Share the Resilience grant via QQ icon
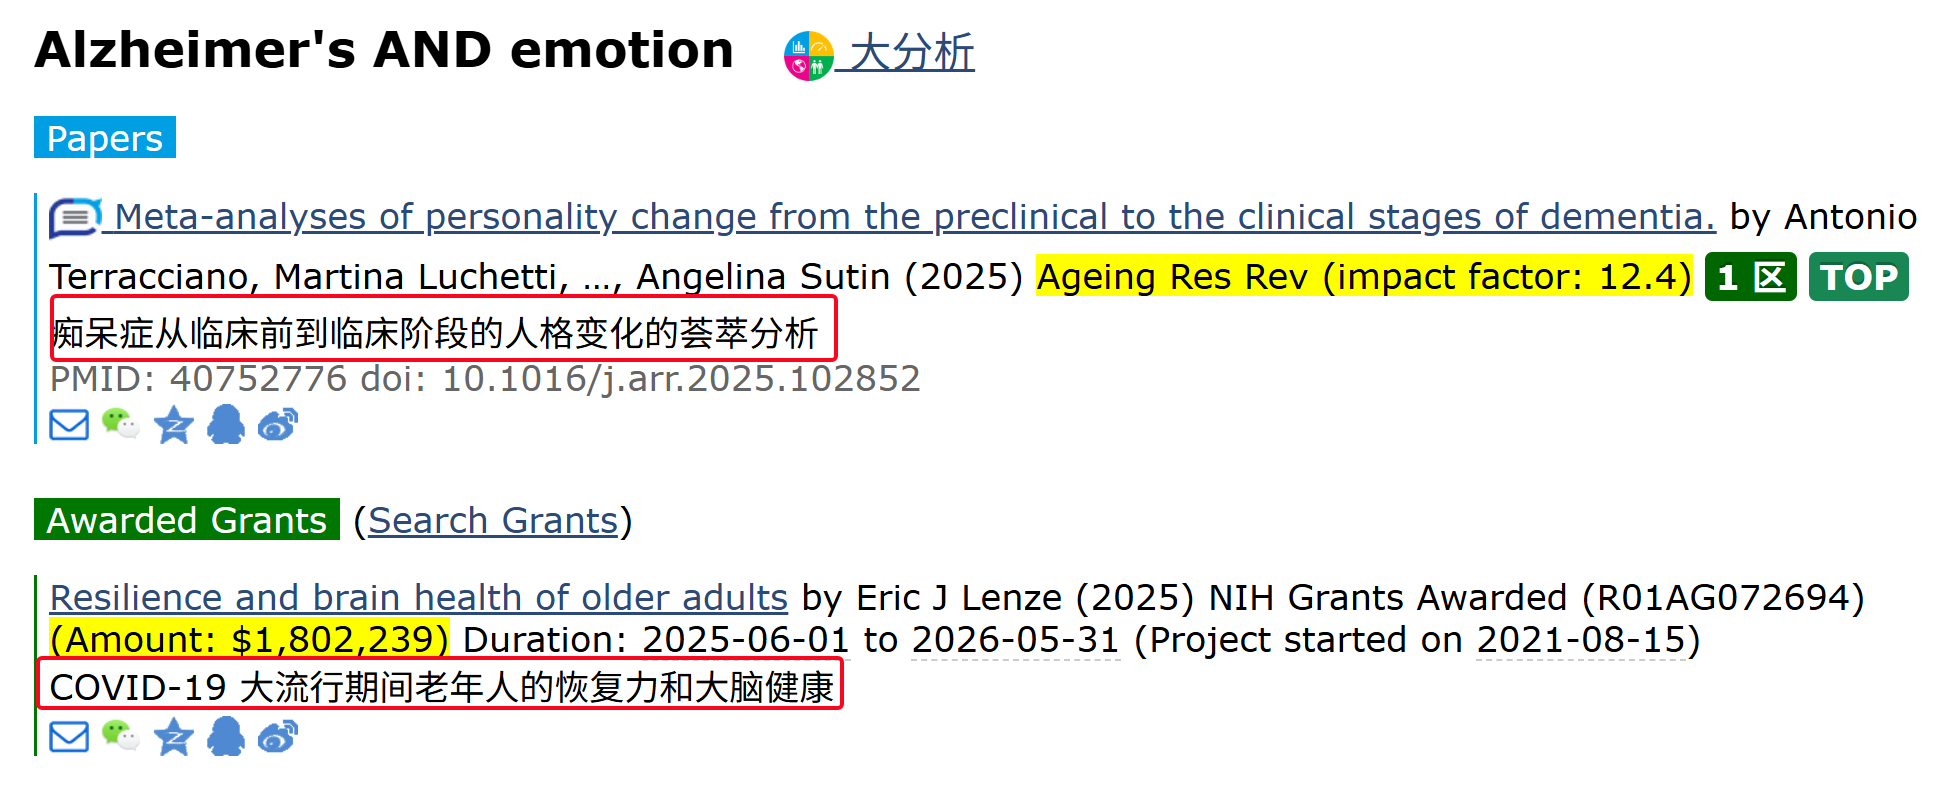The height and width of the screenshot is (792, 1954). pyautogui.click(x=226, y=737)
